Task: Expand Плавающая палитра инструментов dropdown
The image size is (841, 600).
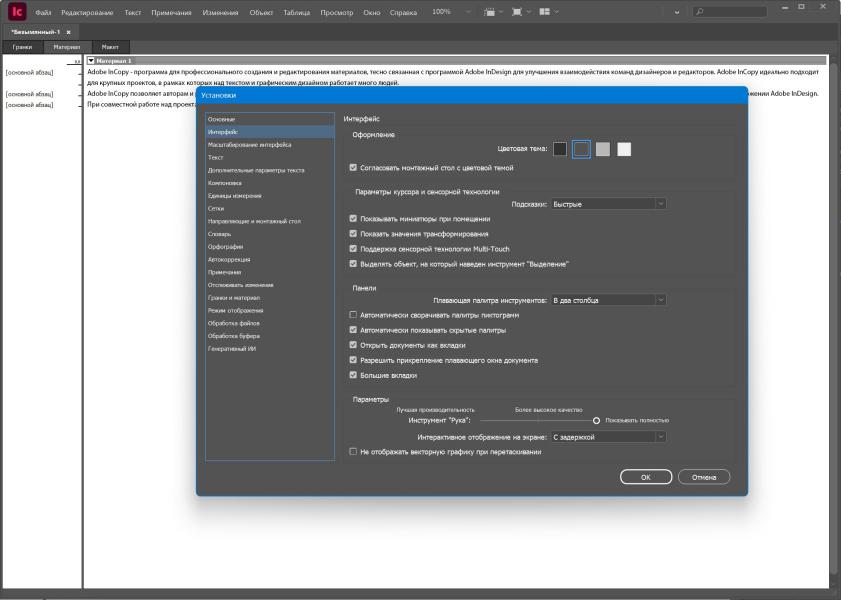Action: (x=608, y=300)
